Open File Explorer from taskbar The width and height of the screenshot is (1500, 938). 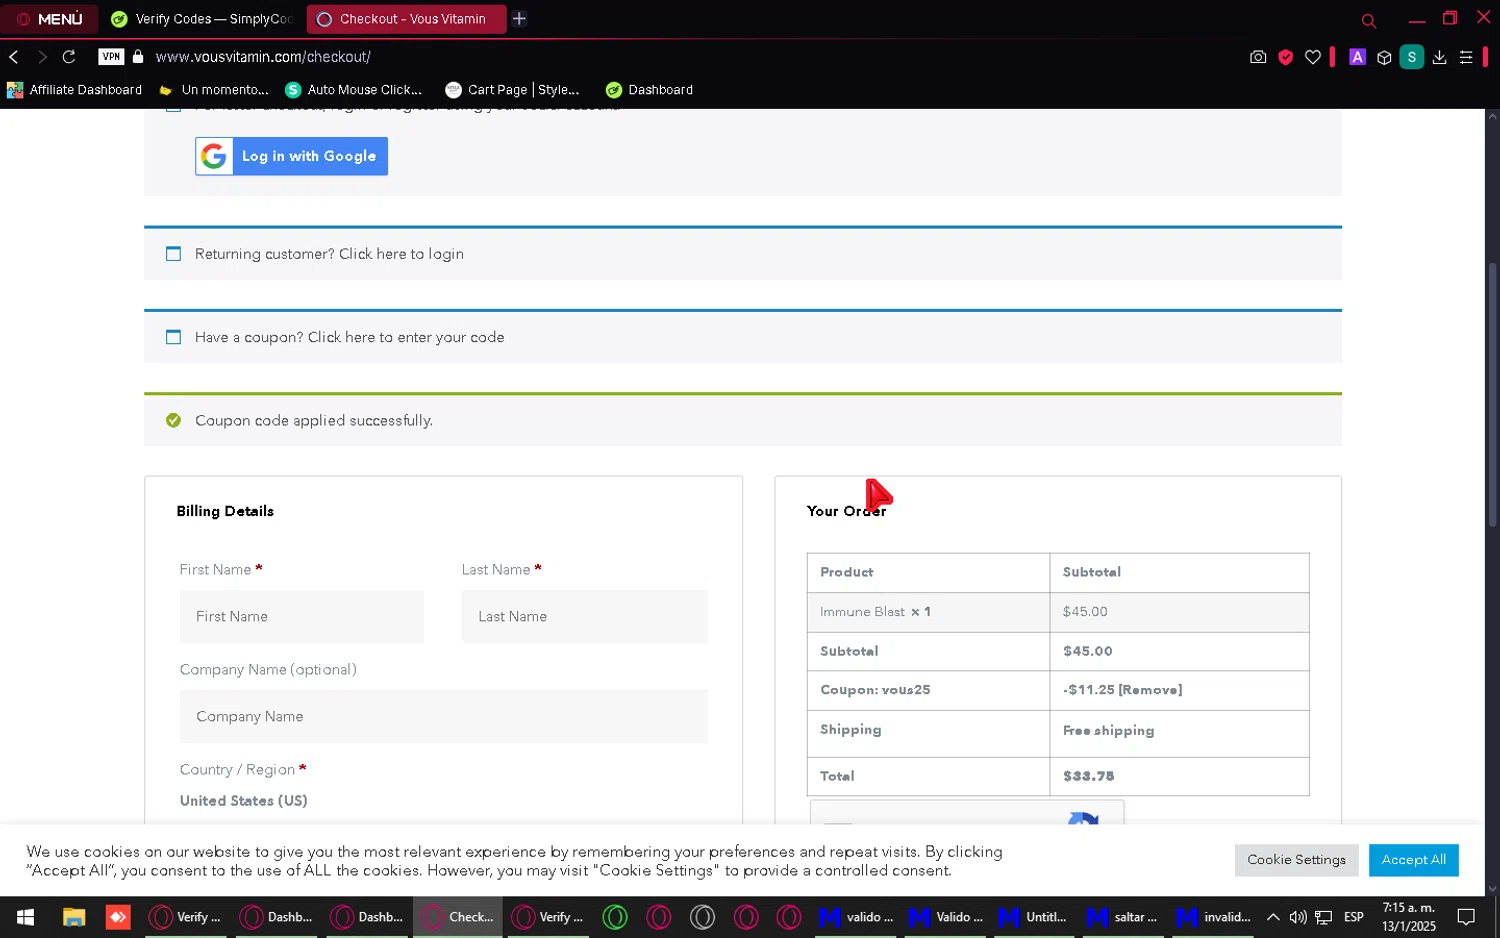coord(74,917)
